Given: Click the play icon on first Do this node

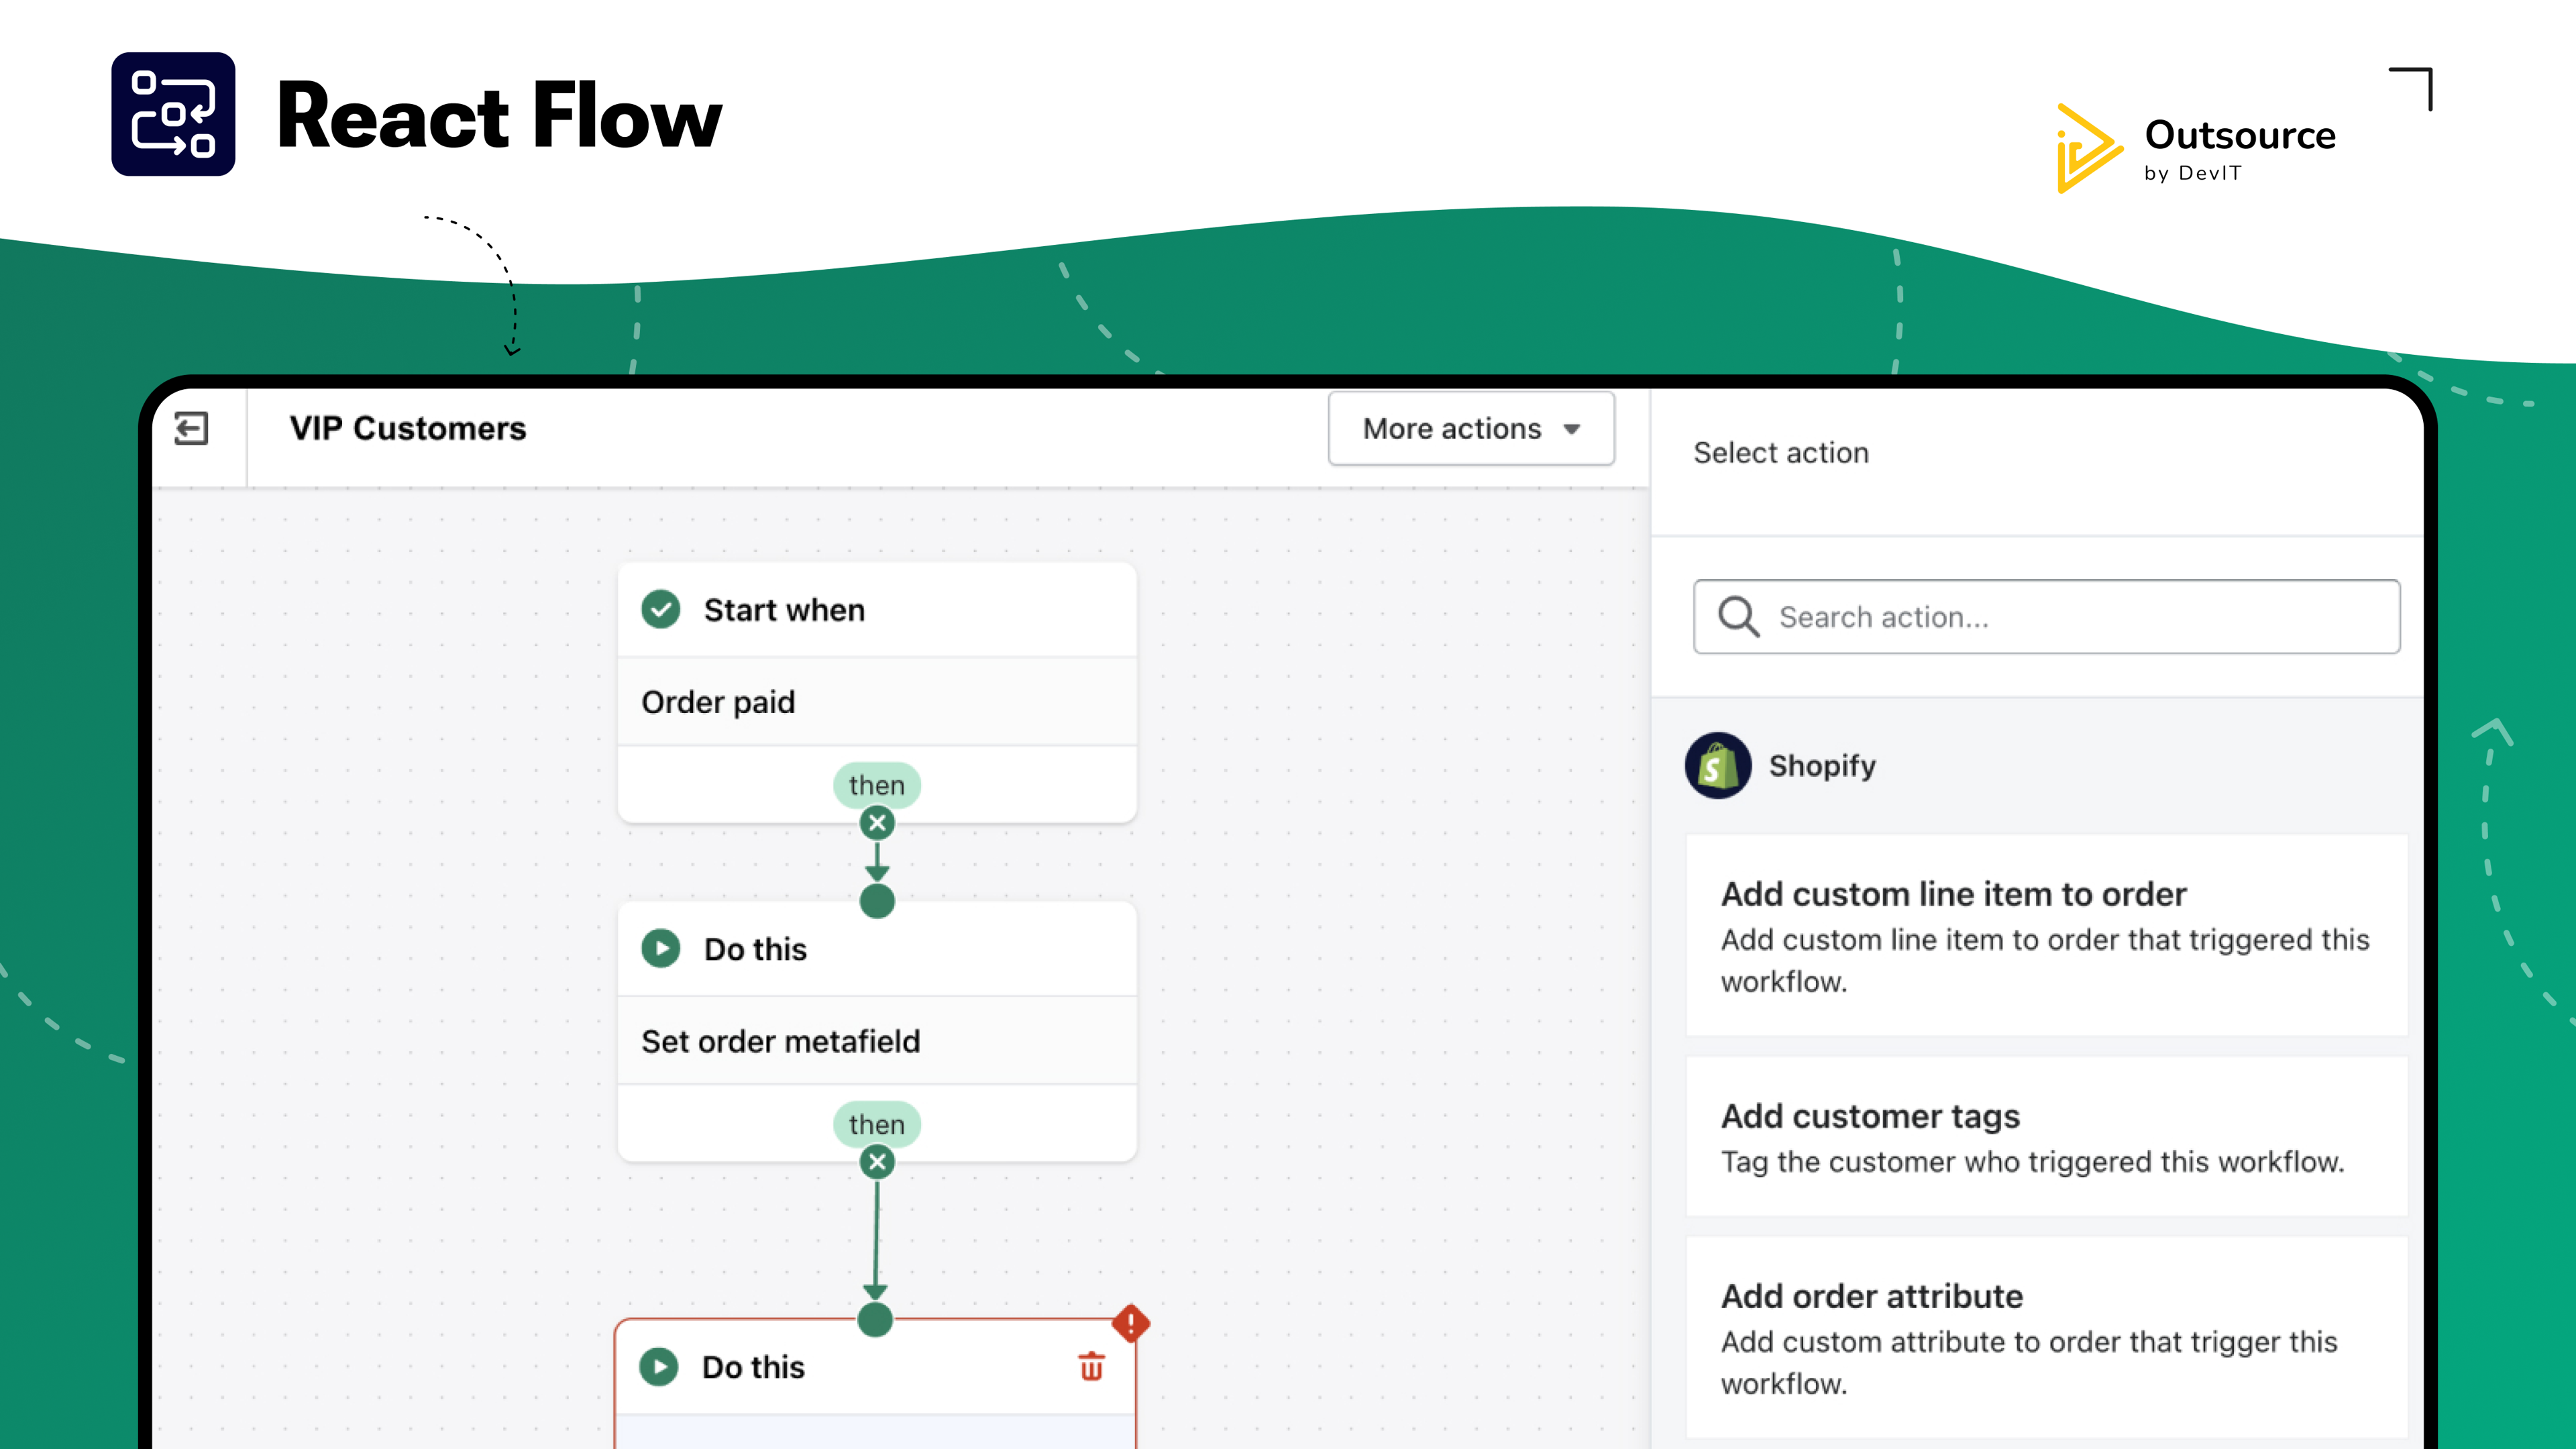Looking at the screenshot, I should (660, 948).
